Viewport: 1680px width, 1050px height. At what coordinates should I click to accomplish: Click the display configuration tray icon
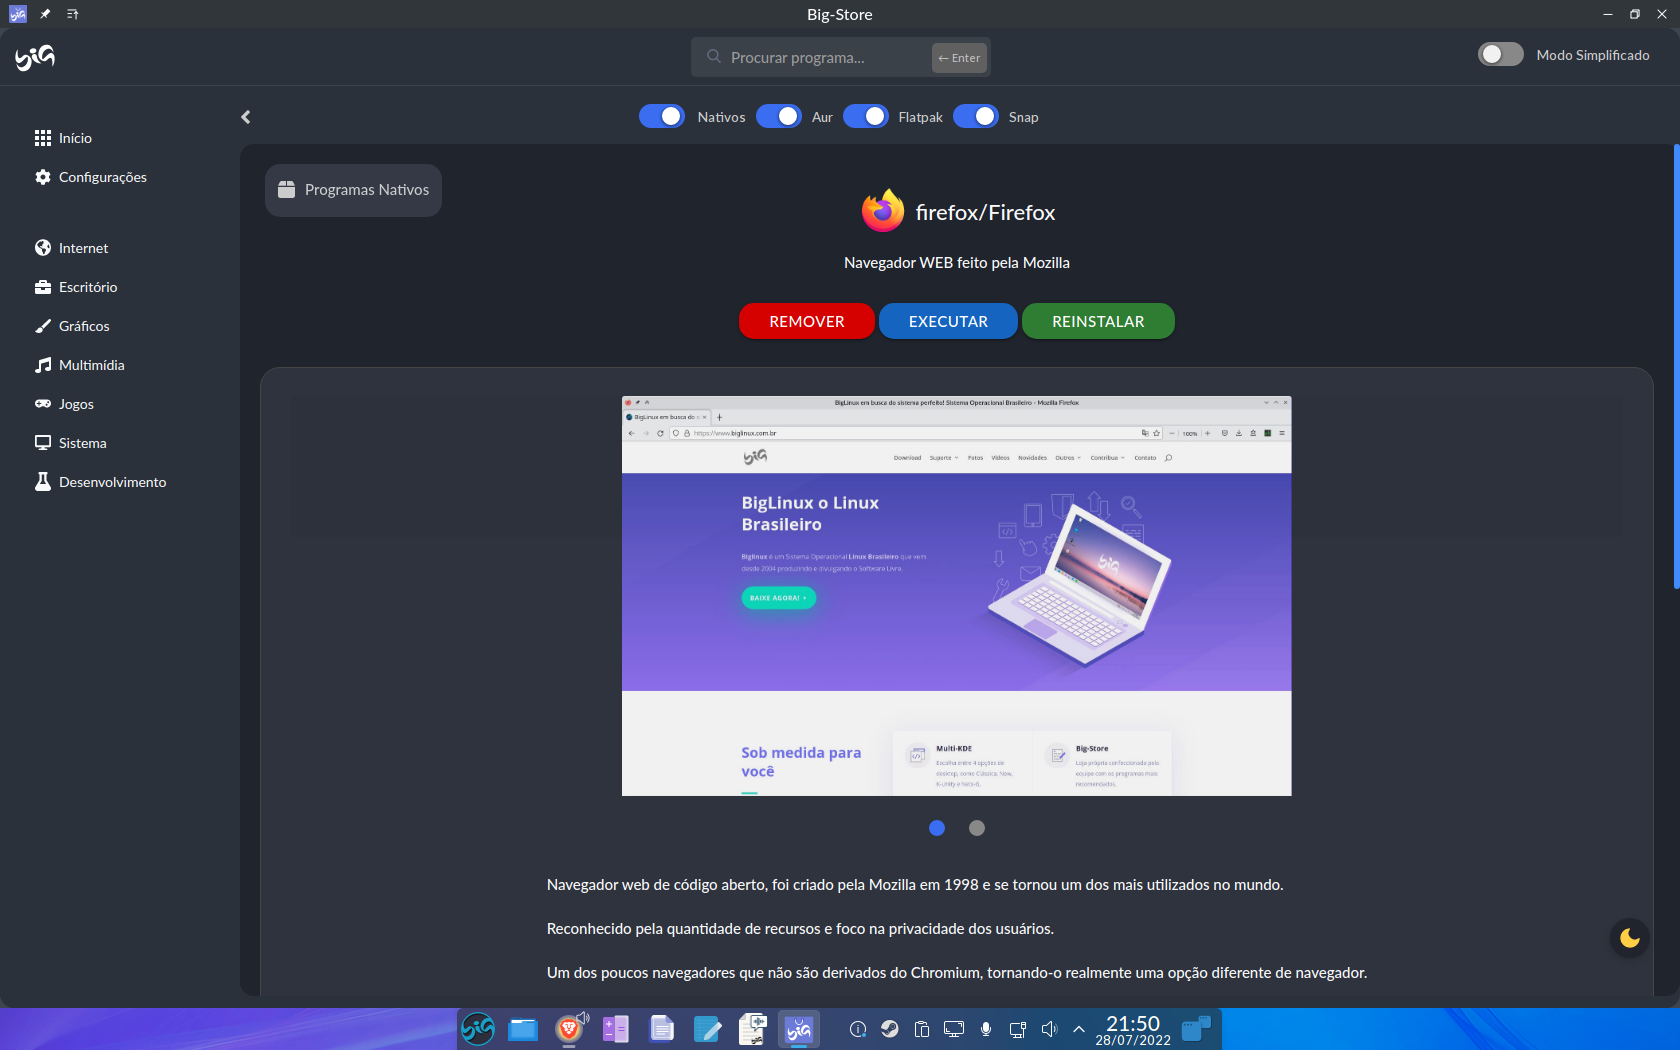pos(954,1029)
